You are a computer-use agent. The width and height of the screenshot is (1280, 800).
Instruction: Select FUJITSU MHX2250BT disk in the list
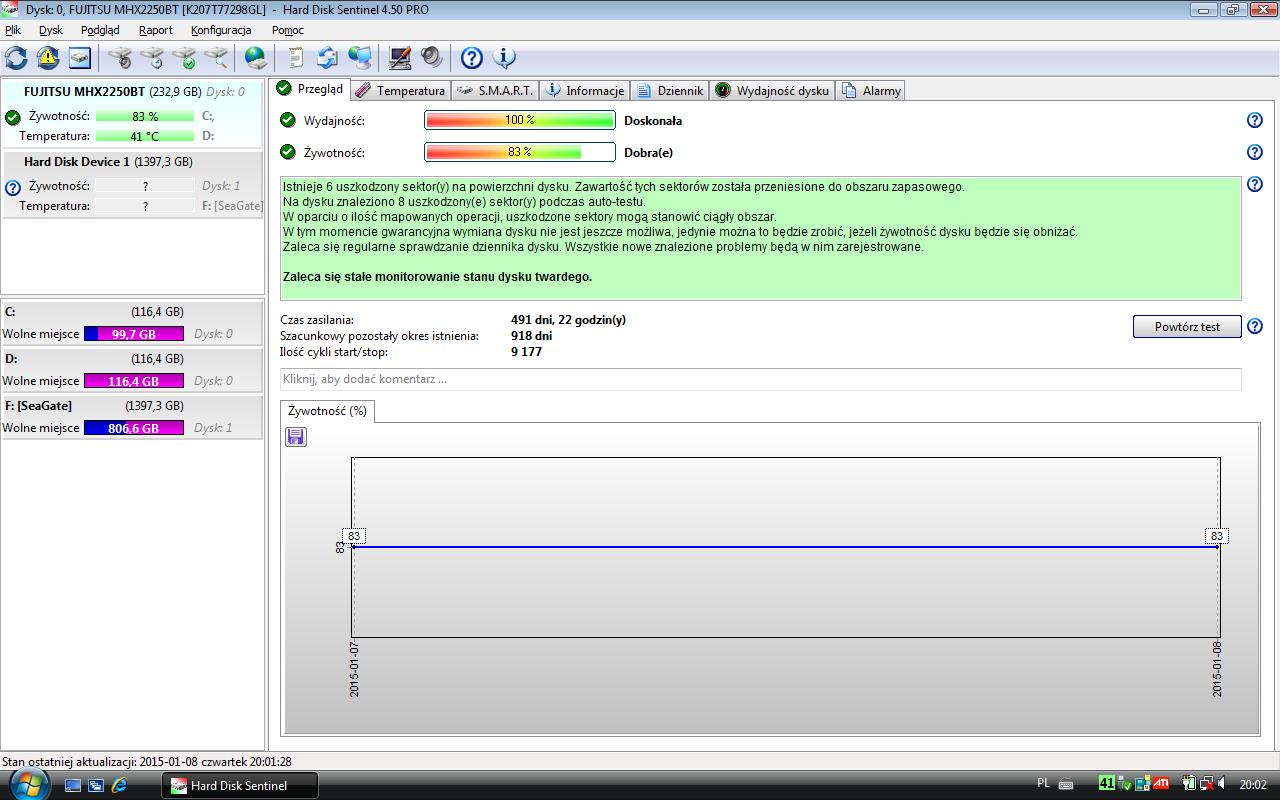point(133,113)
